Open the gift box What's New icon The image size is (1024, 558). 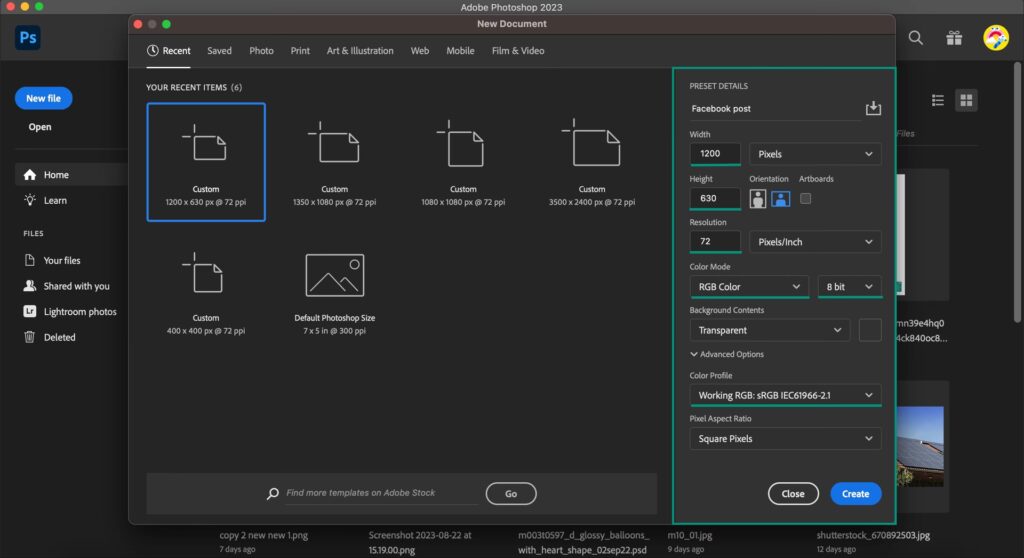954,38
